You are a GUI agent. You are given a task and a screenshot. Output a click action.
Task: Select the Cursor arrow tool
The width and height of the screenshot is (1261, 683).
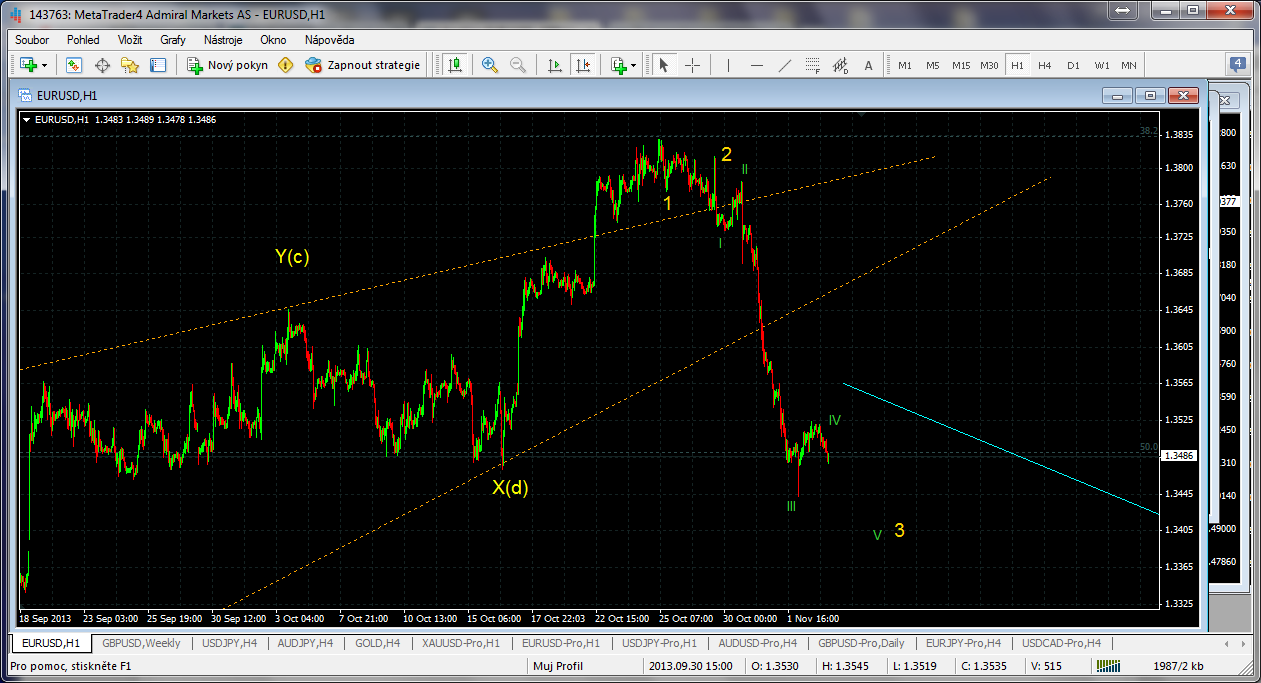click(x=663, y=65)
